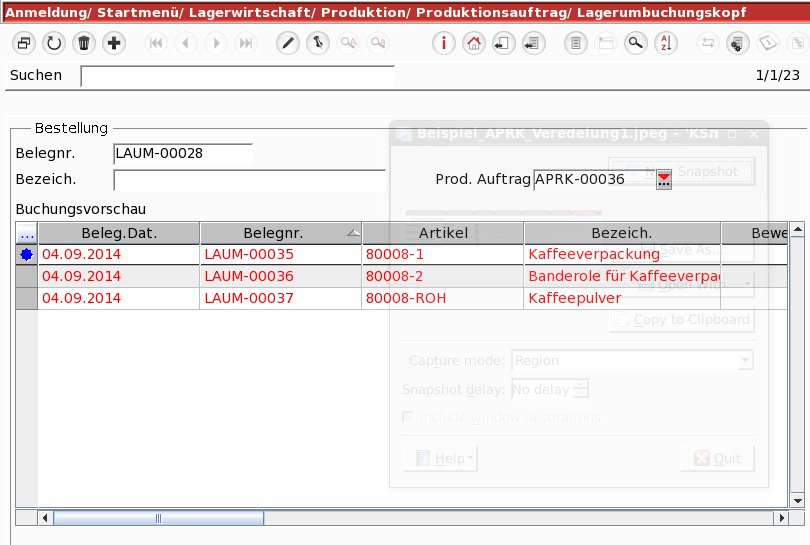
Task: Jump to first record in toolbar
Action: [156, 43]
